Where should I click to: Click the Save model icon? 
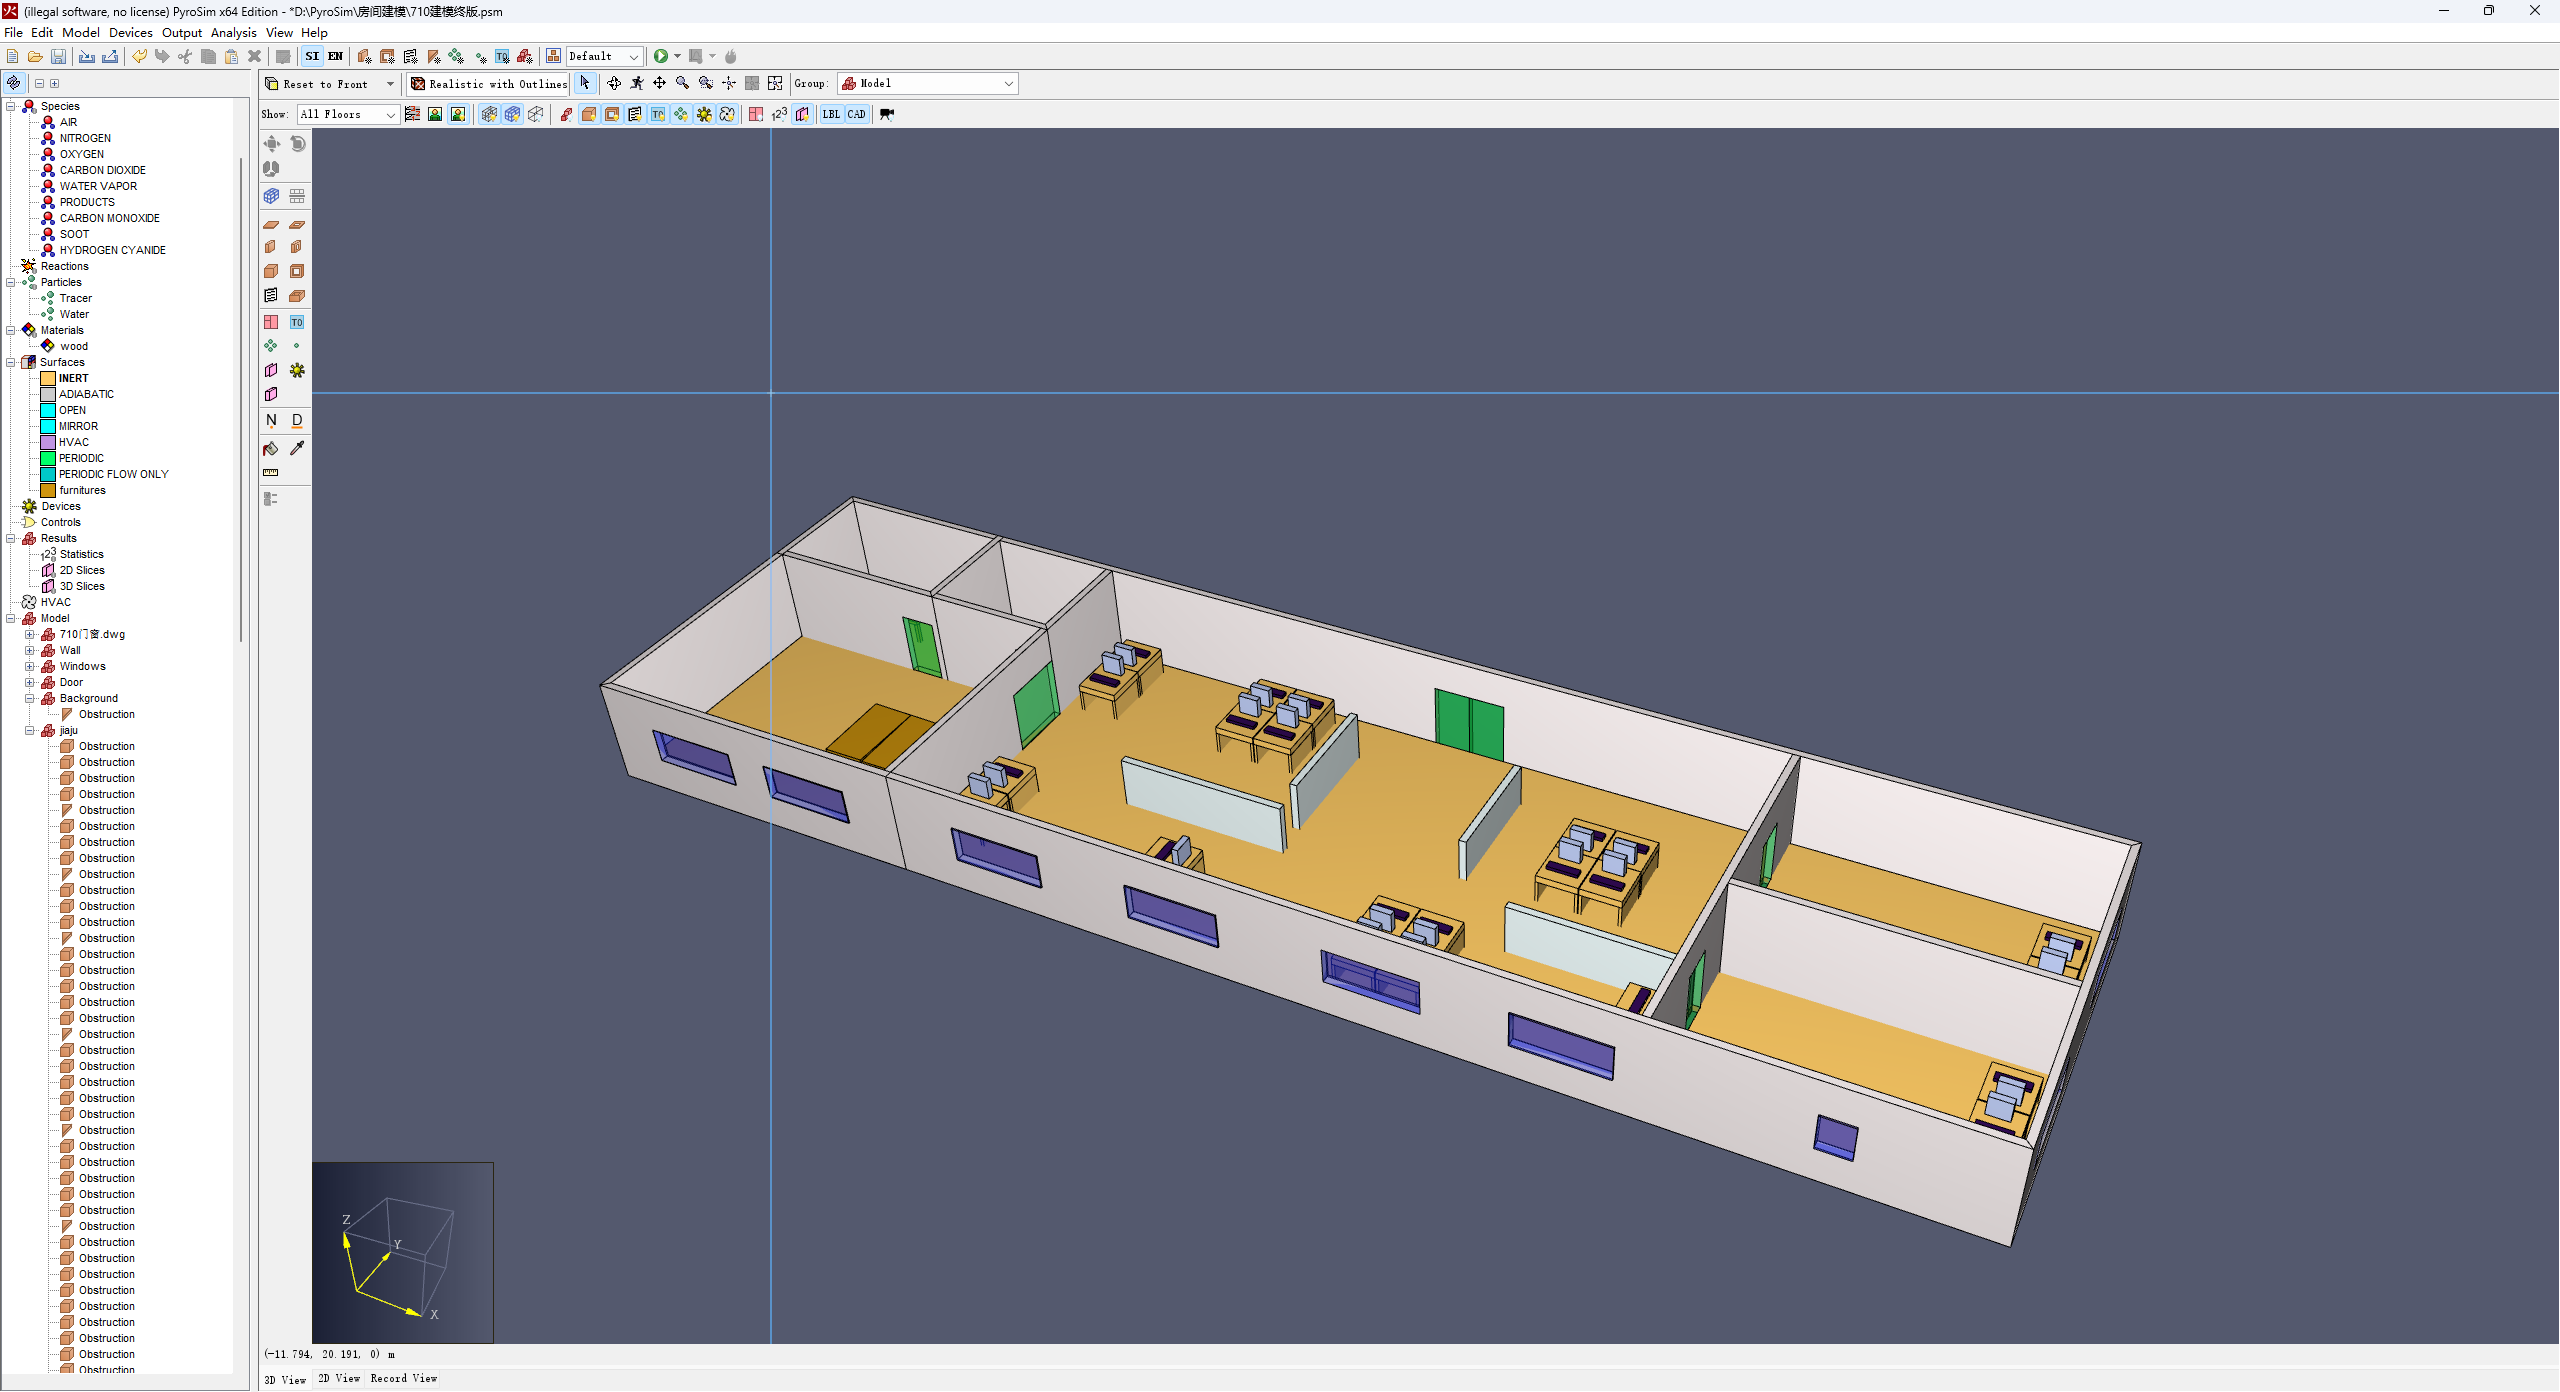click(x=58, y=57)
